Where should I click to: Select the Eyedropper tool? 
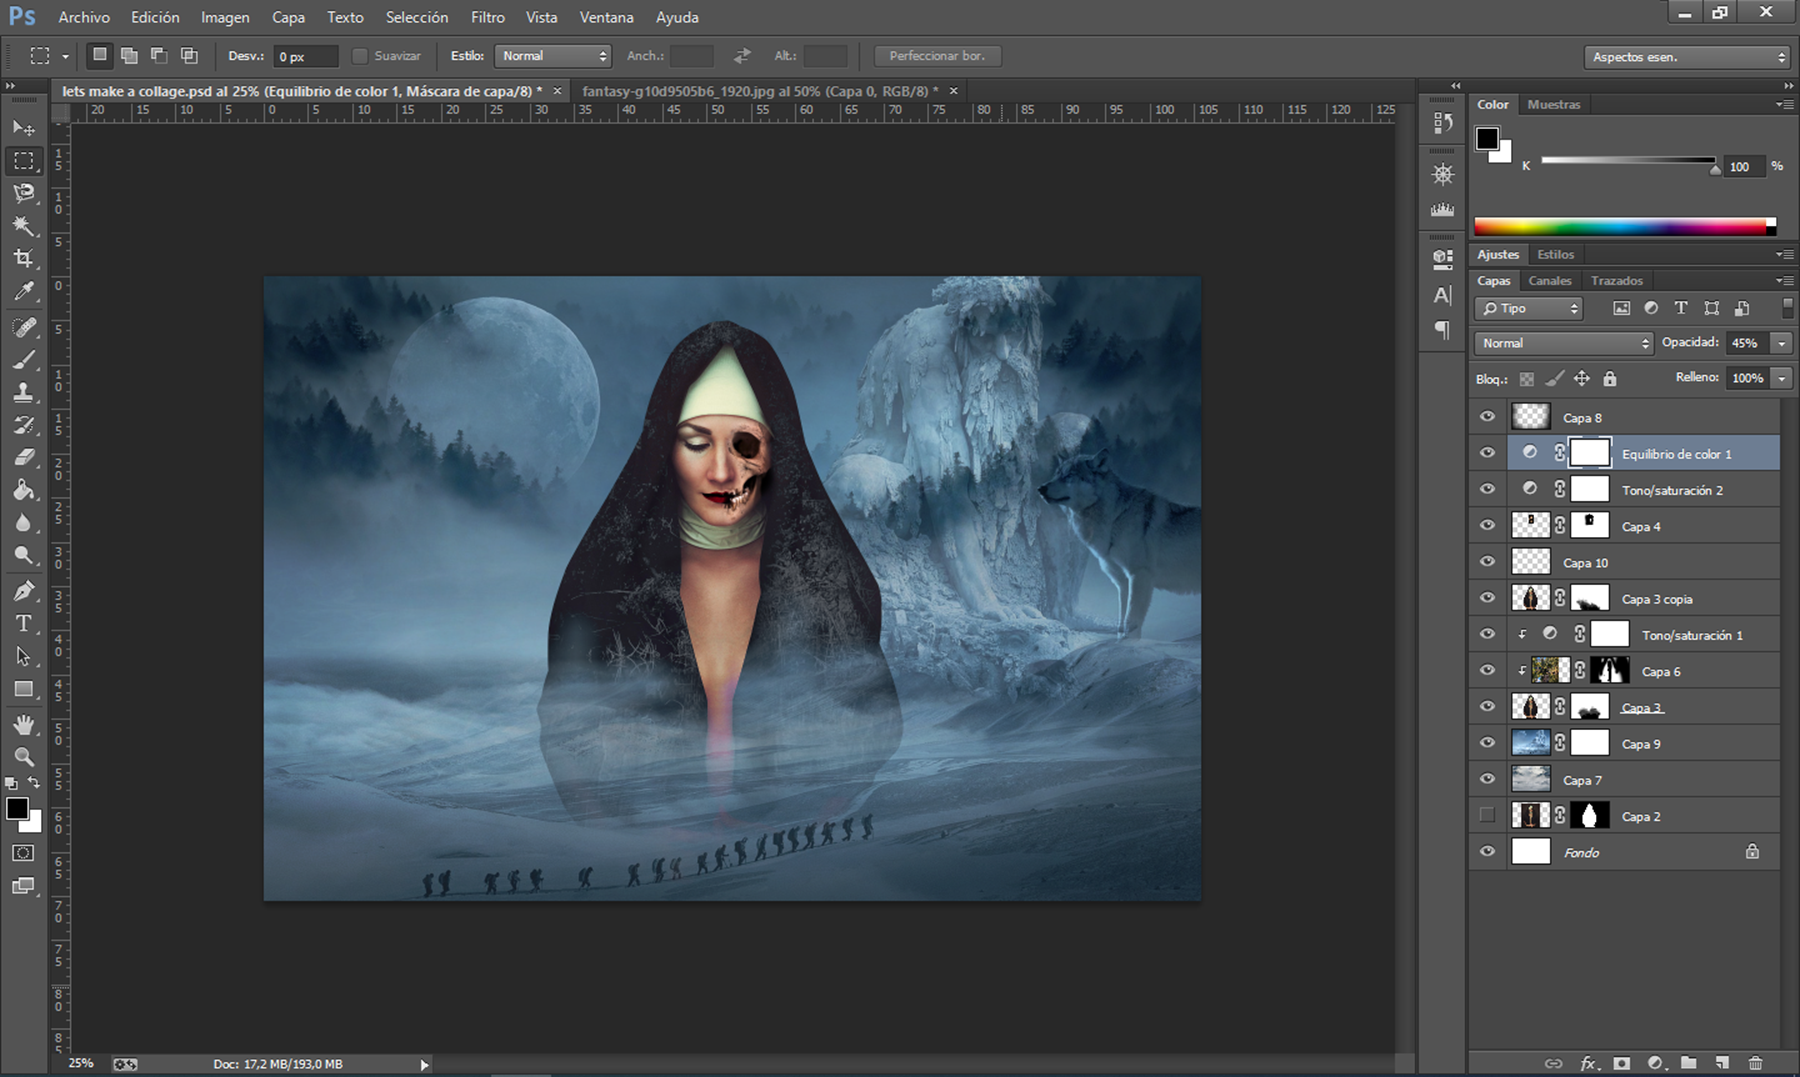24,291
